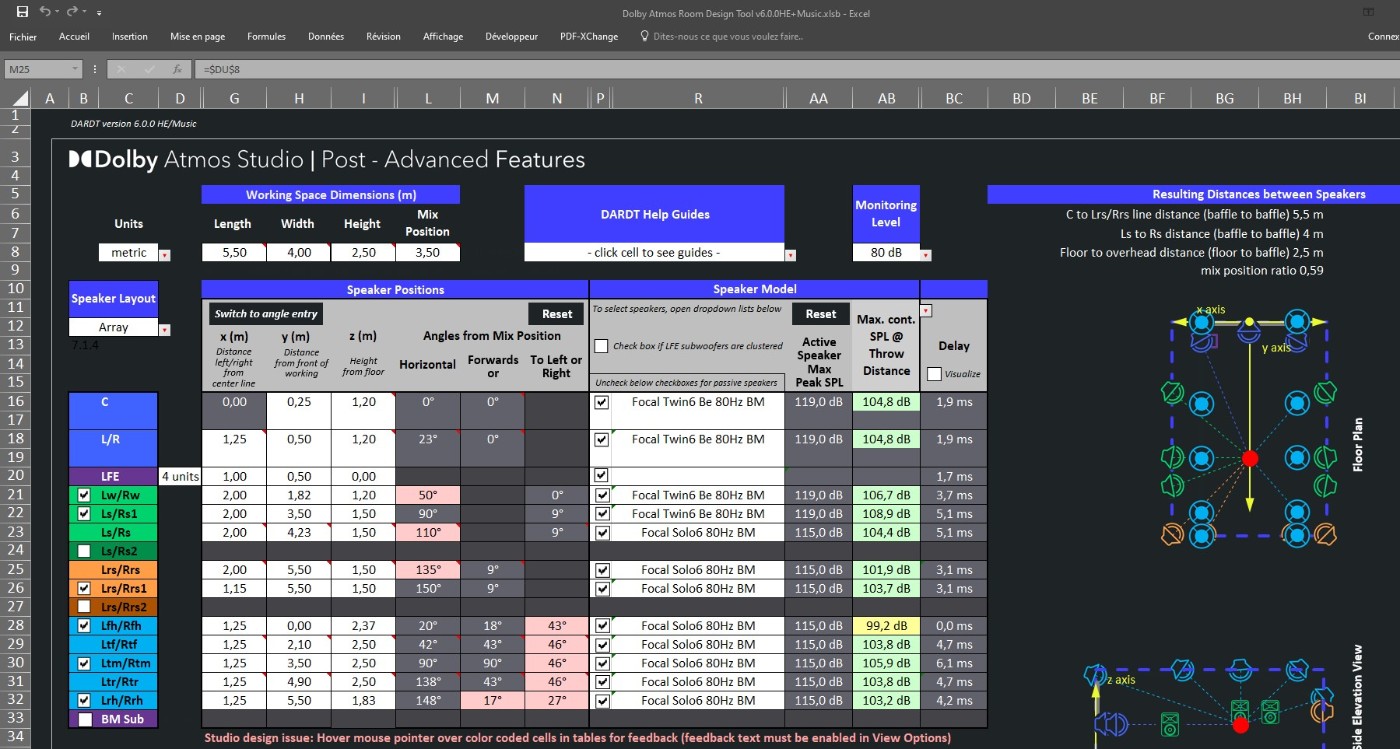Click the Redo arrow icon
Viewport: 1400px width, 749px height.
[x=72, y=12]
